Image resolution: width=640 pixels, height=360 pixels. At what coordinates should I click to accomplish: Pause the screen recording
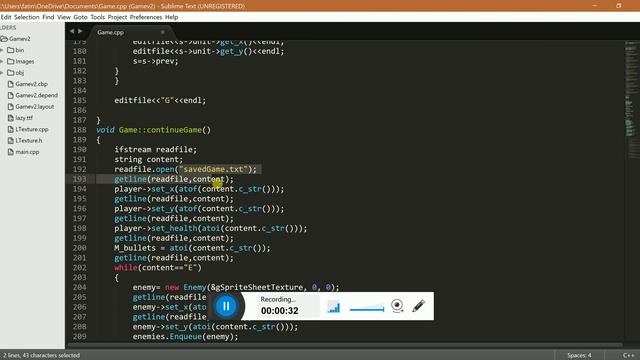pyautogui.click(x=226, y=306)
